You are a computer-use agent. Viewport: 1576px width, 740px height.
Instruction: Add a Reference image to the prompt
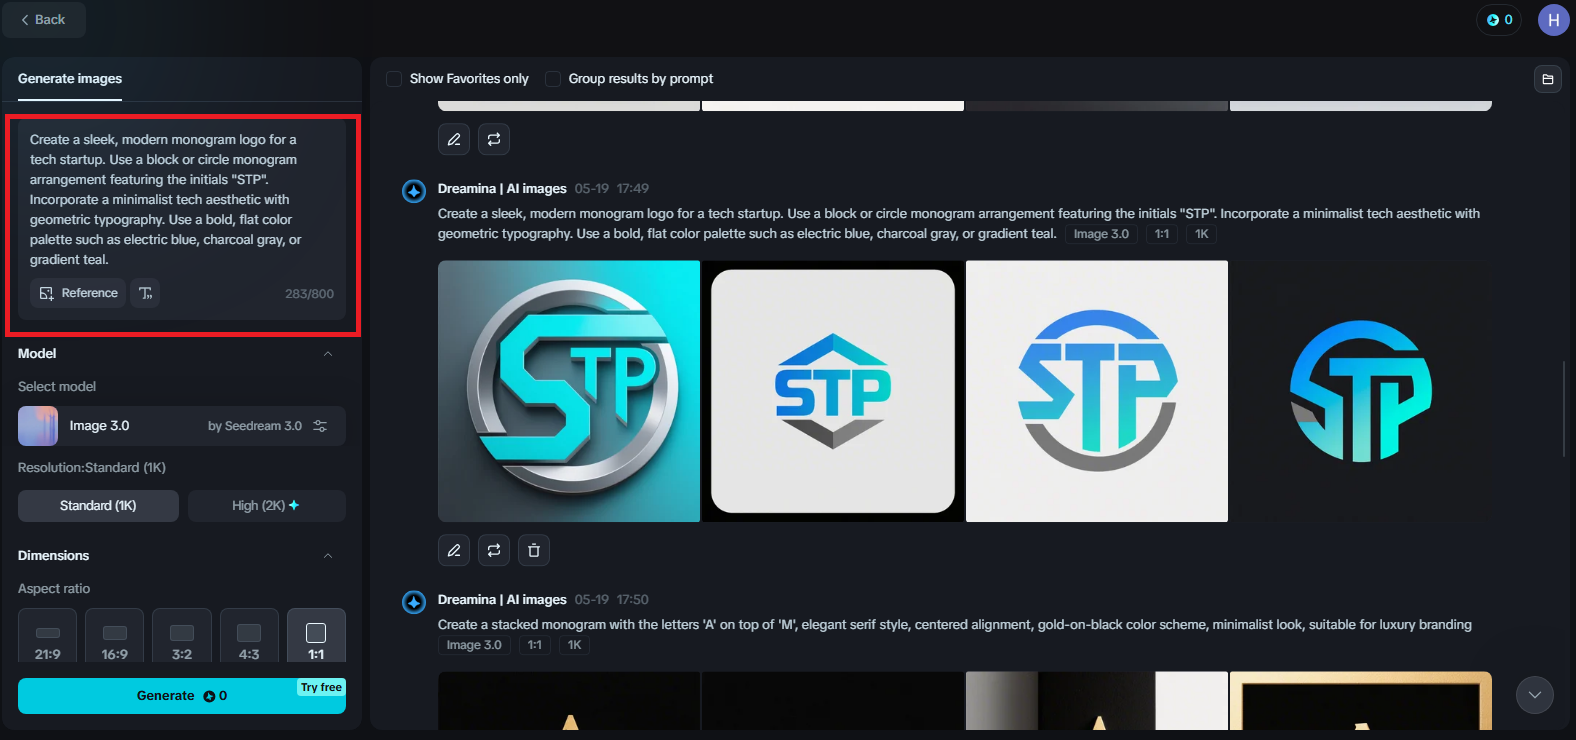coord(78,293)
